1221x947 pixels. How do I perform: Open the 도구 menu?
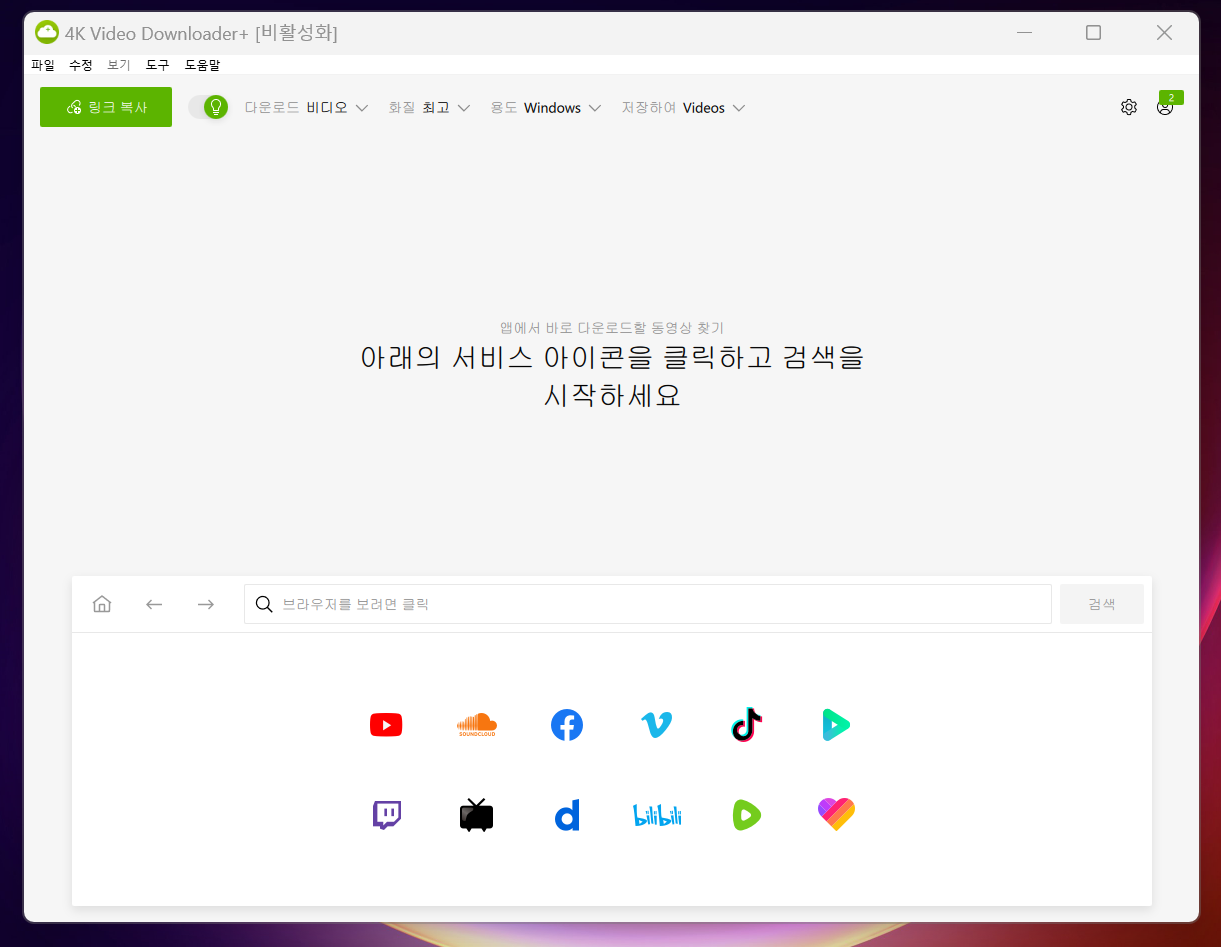[x=157, y=65]
